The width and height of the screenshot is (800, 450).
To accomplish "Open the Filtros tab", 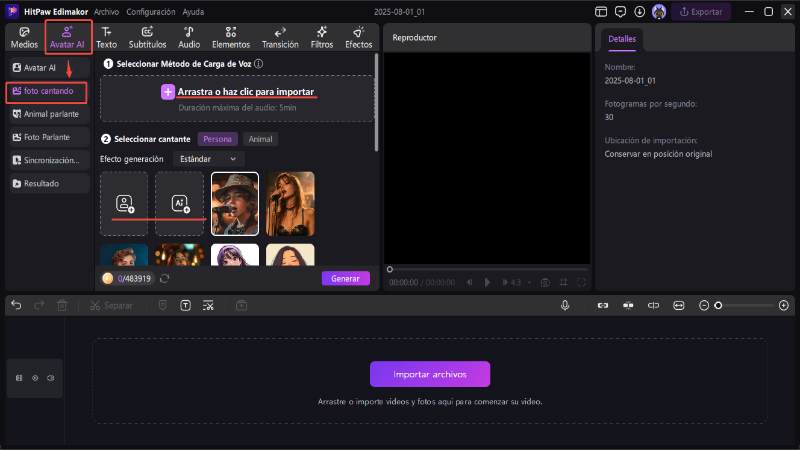I will coord(321,38).
